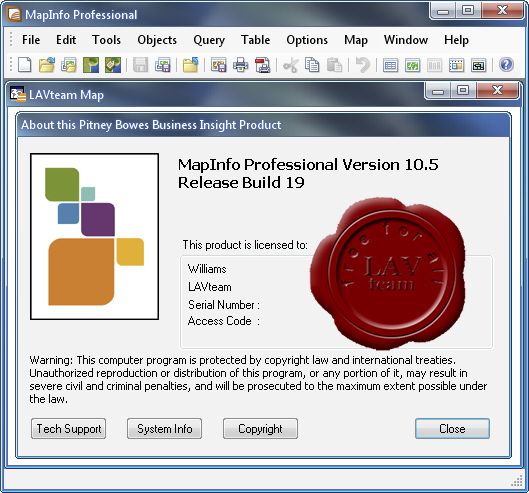529x493 pixels.
Task: Open the Help menu
Action: point(456,40)
